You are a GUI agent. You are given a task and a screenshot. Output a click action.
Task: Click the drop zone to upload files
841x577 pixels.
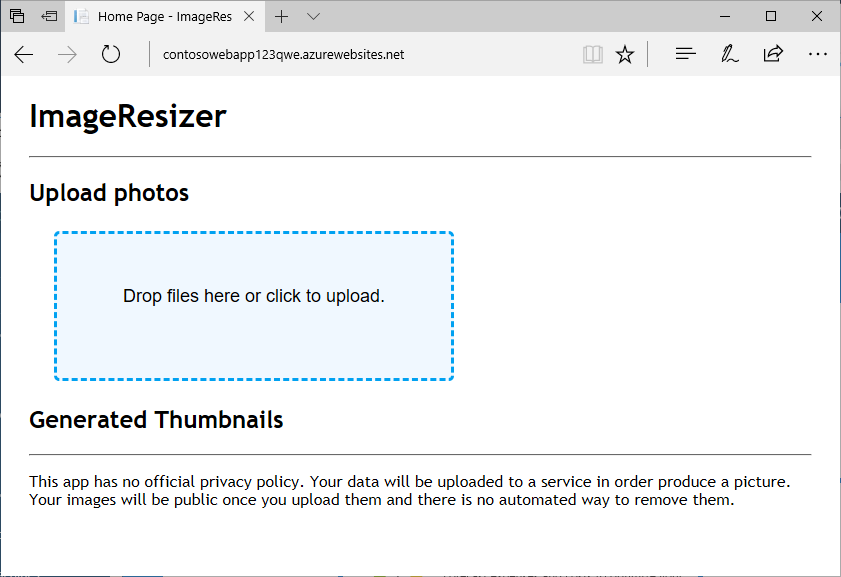tap(254, 306)
